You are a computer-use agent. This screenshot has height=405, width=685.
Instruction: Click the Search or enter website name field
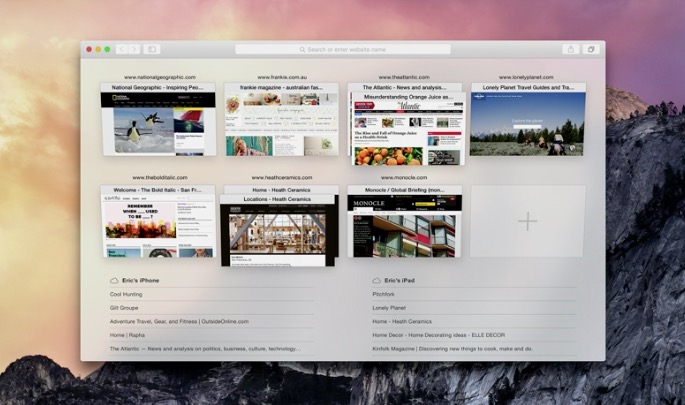point(343,49)
